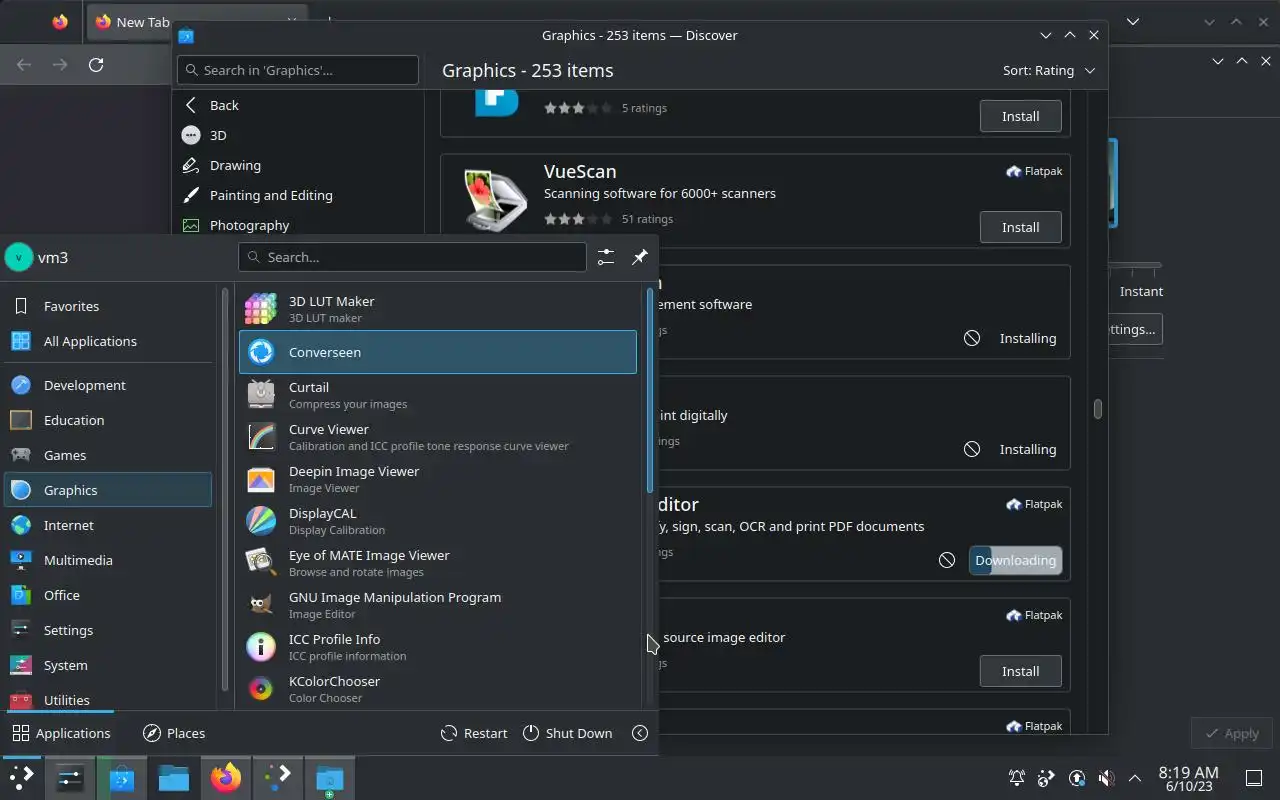1280x800 pixels.
Task: Switch to Places tab in launcher
Action: tap(174, 733)
